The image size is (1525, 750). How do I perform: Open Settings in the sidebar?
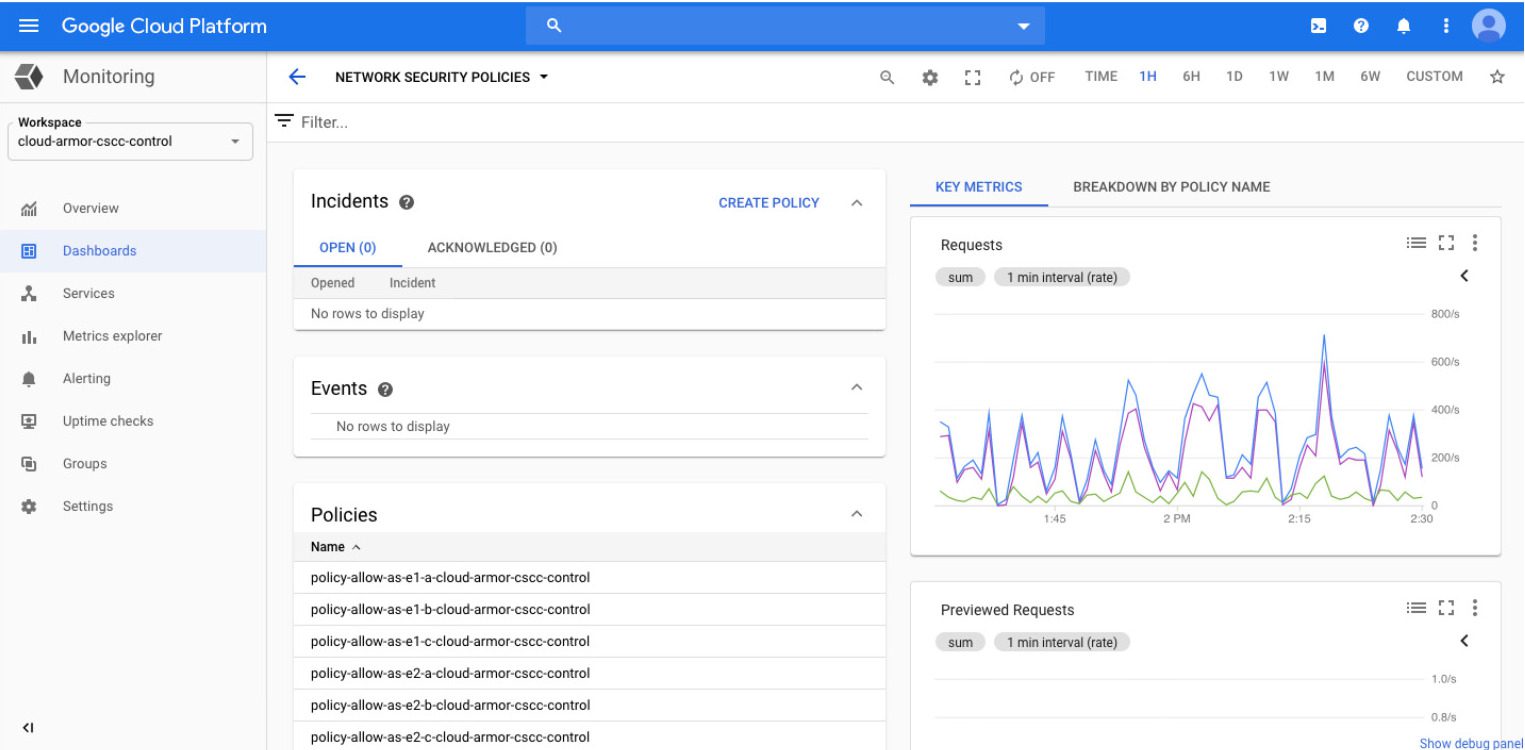(x=88, y=506)
